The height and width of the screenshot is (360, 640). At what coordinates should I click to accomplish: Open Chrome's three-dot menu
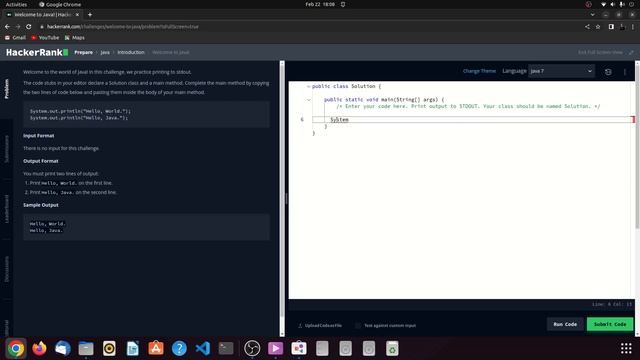click(633, 27)
